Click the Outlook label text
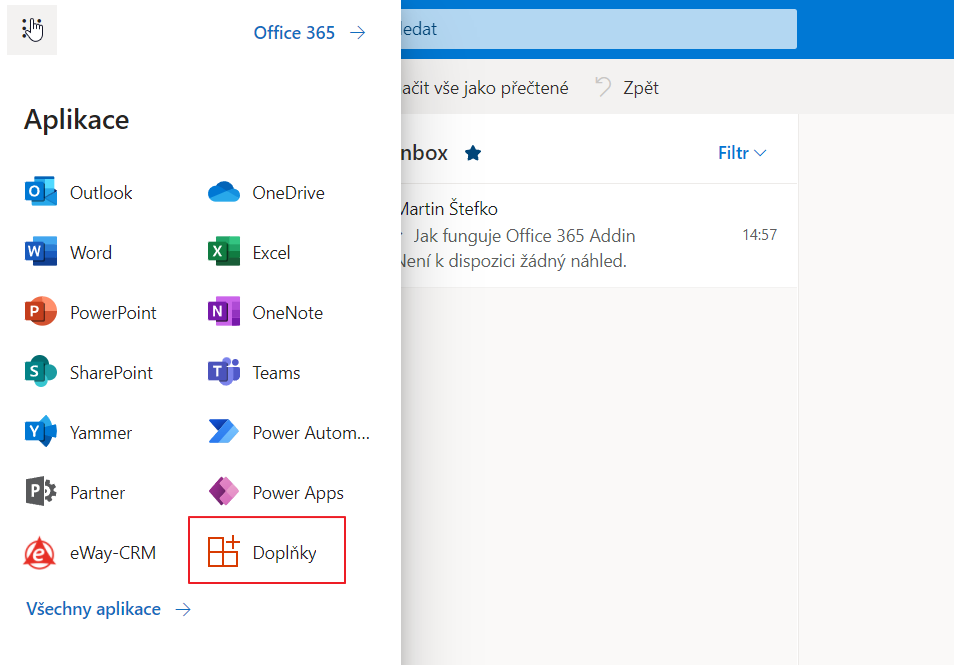 101,193
